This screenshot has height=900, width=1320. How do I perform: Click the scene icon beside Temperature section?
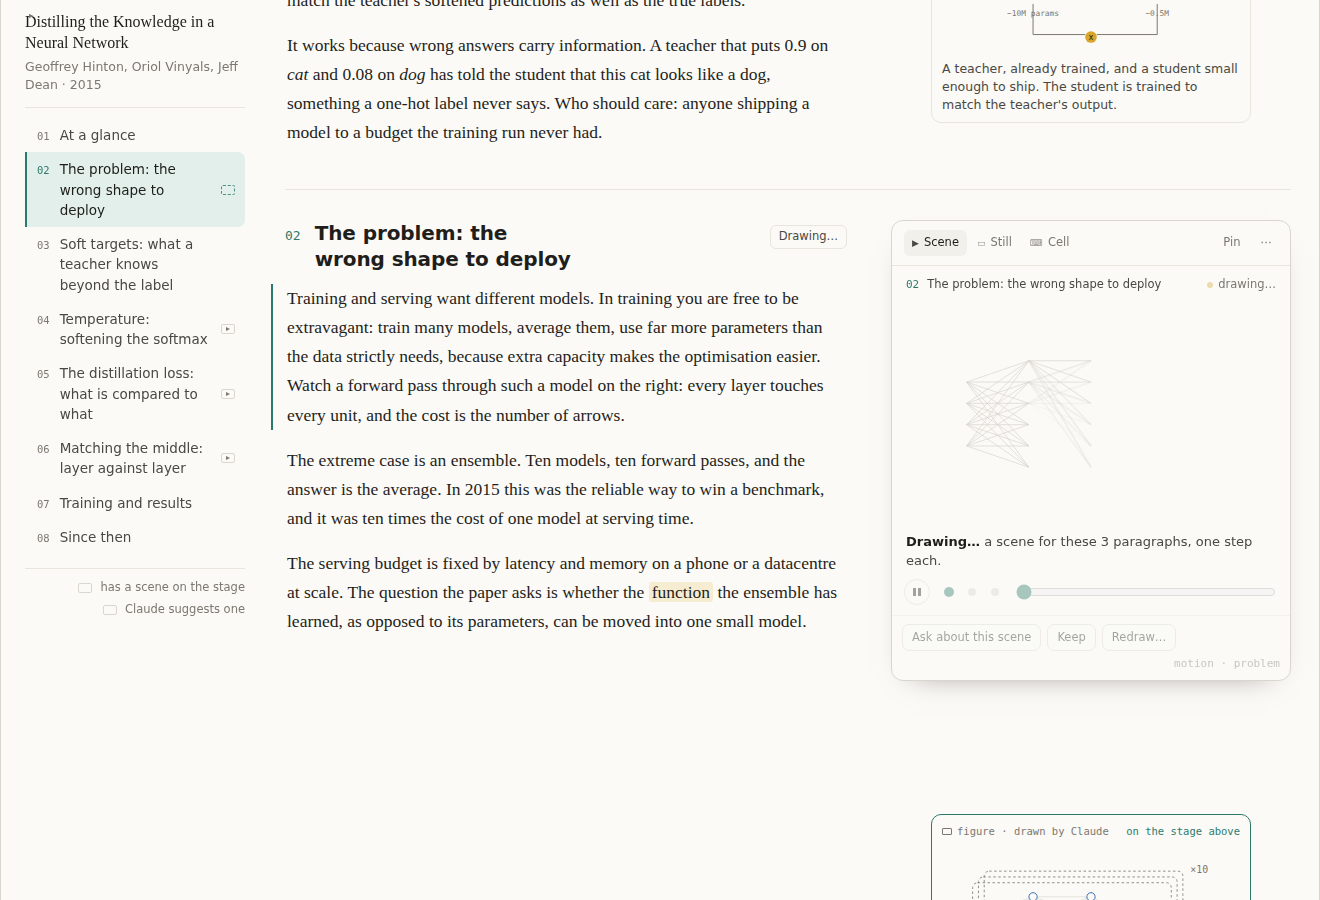click(228, 329)
